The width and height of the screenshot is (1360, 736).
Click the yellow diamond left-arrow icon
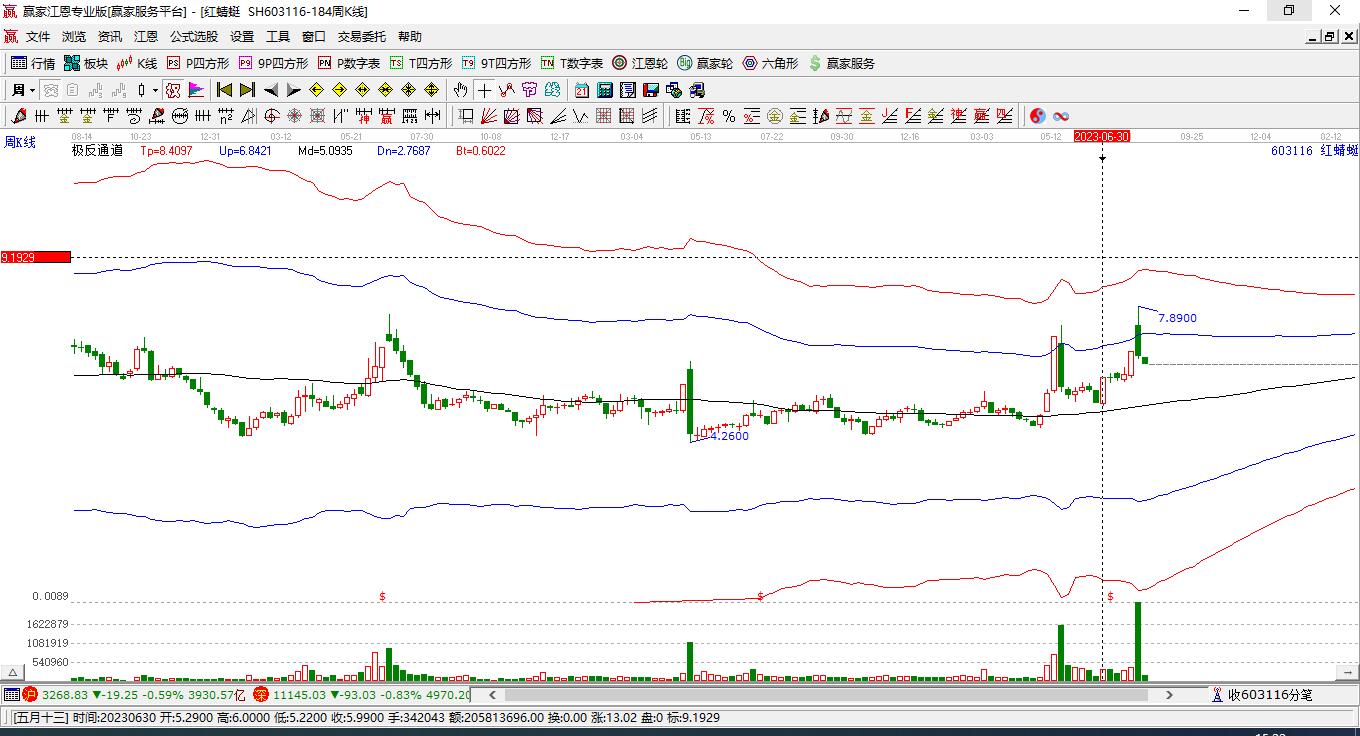317,90
